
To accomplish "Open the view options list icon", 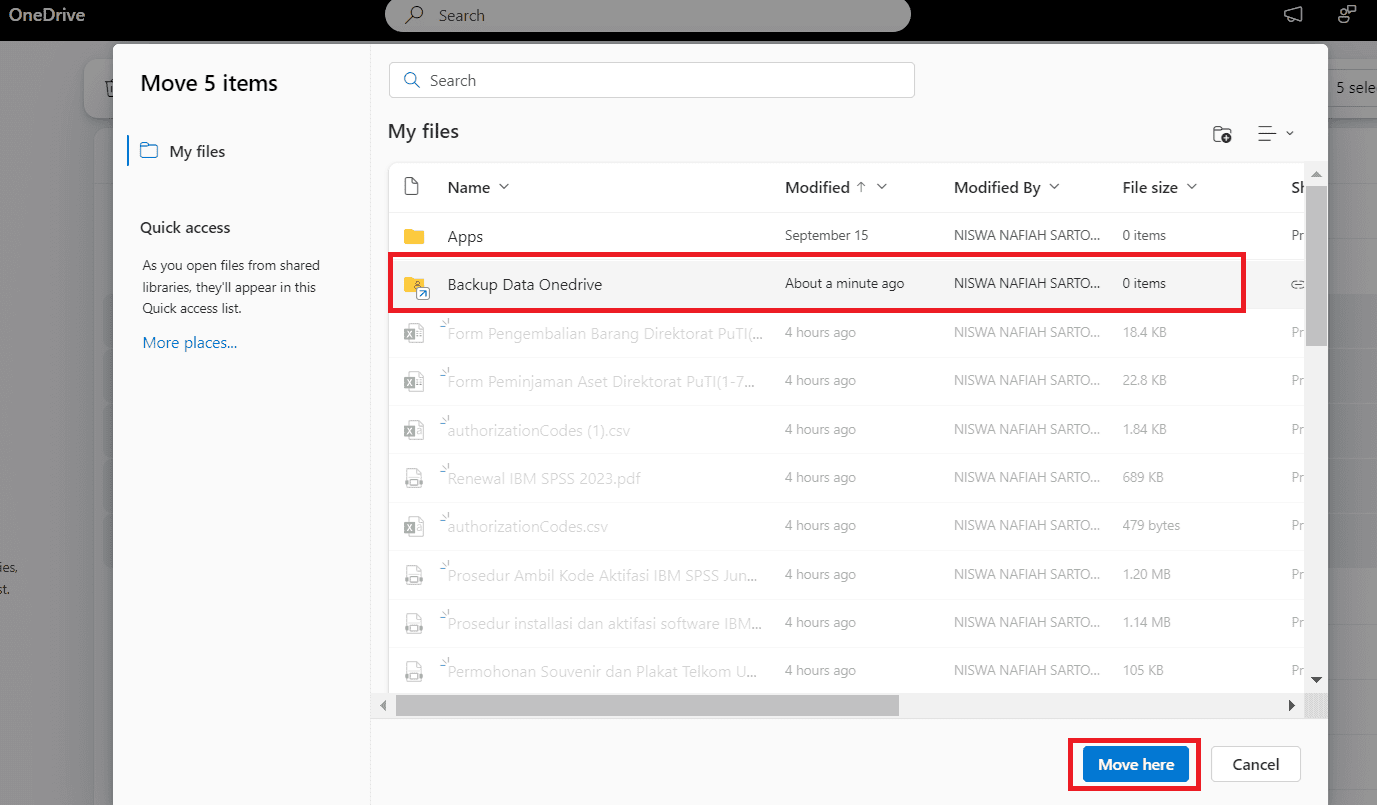I will point(1275,134).
